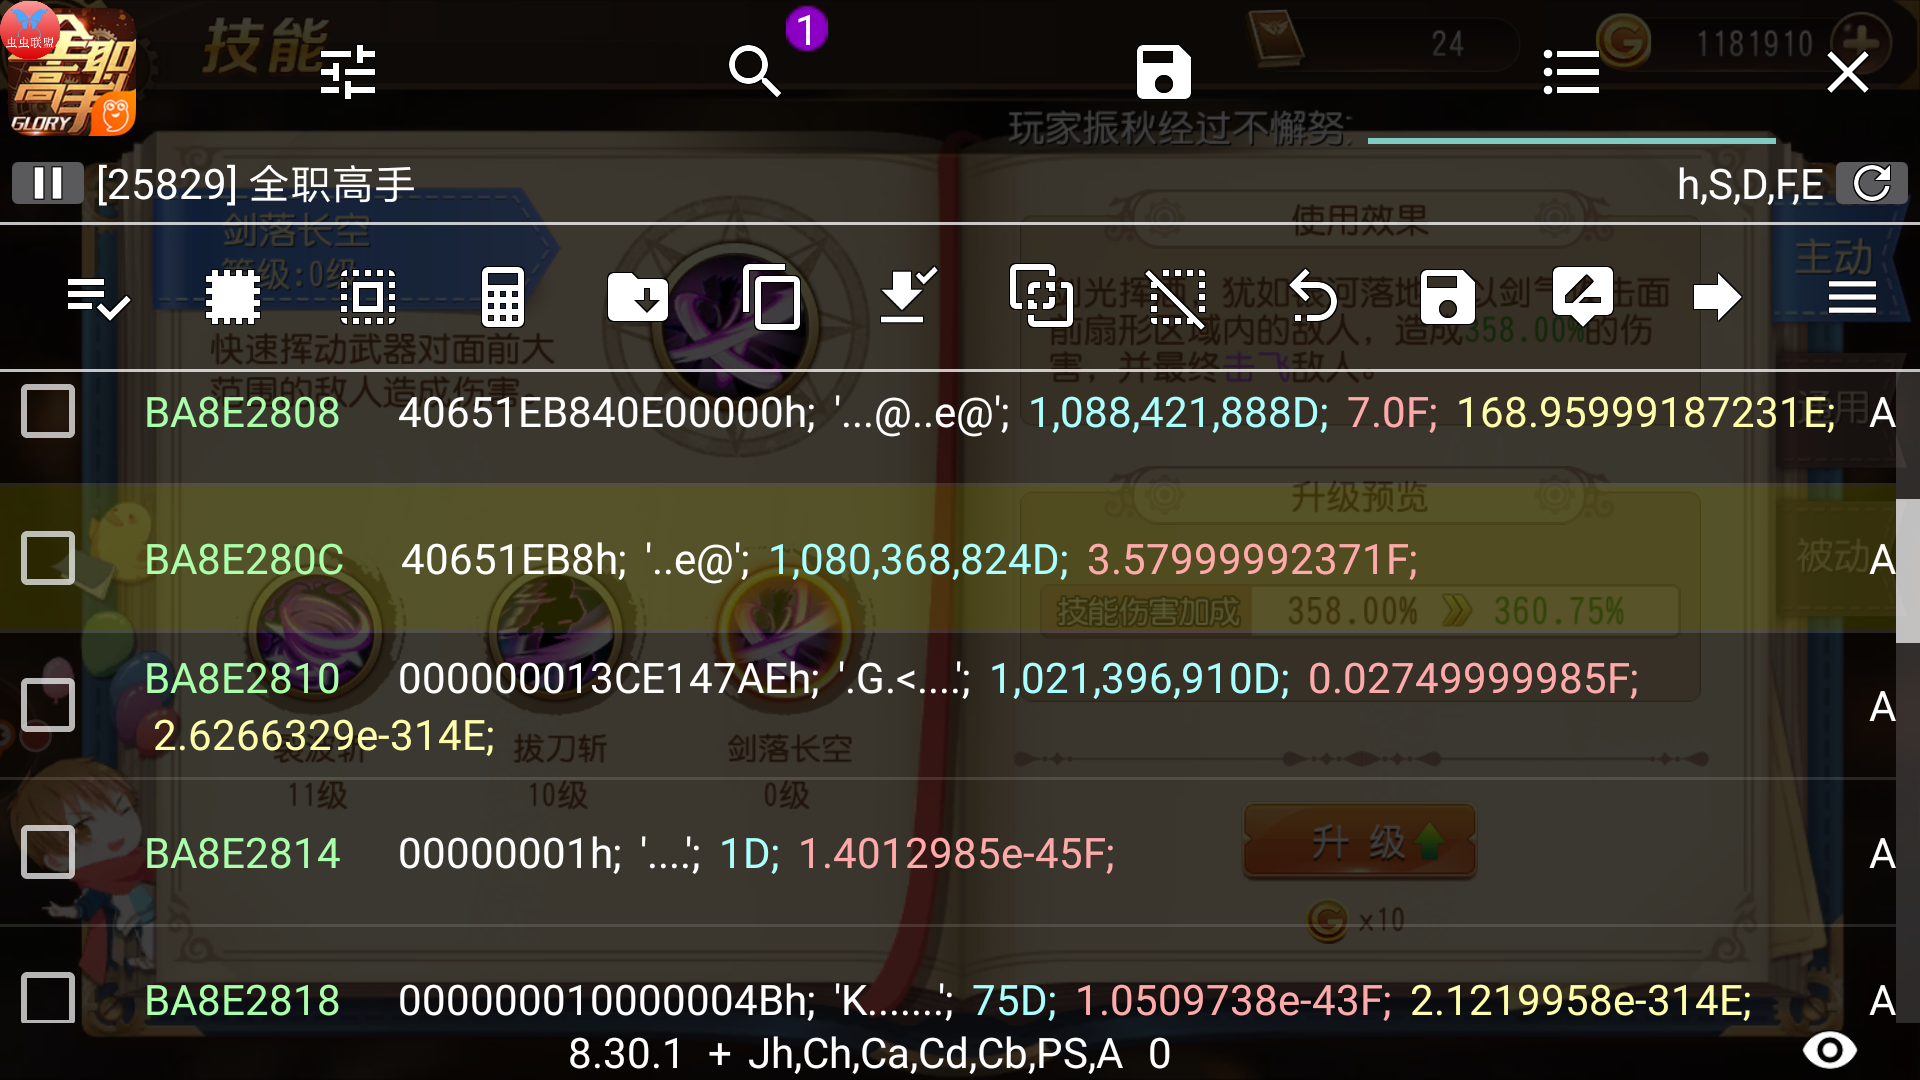Image resolution: width=1920 pixels, height=1080 pixels.
Task: Tap float value 7.0F
Action: click(x=1392, y=413)
